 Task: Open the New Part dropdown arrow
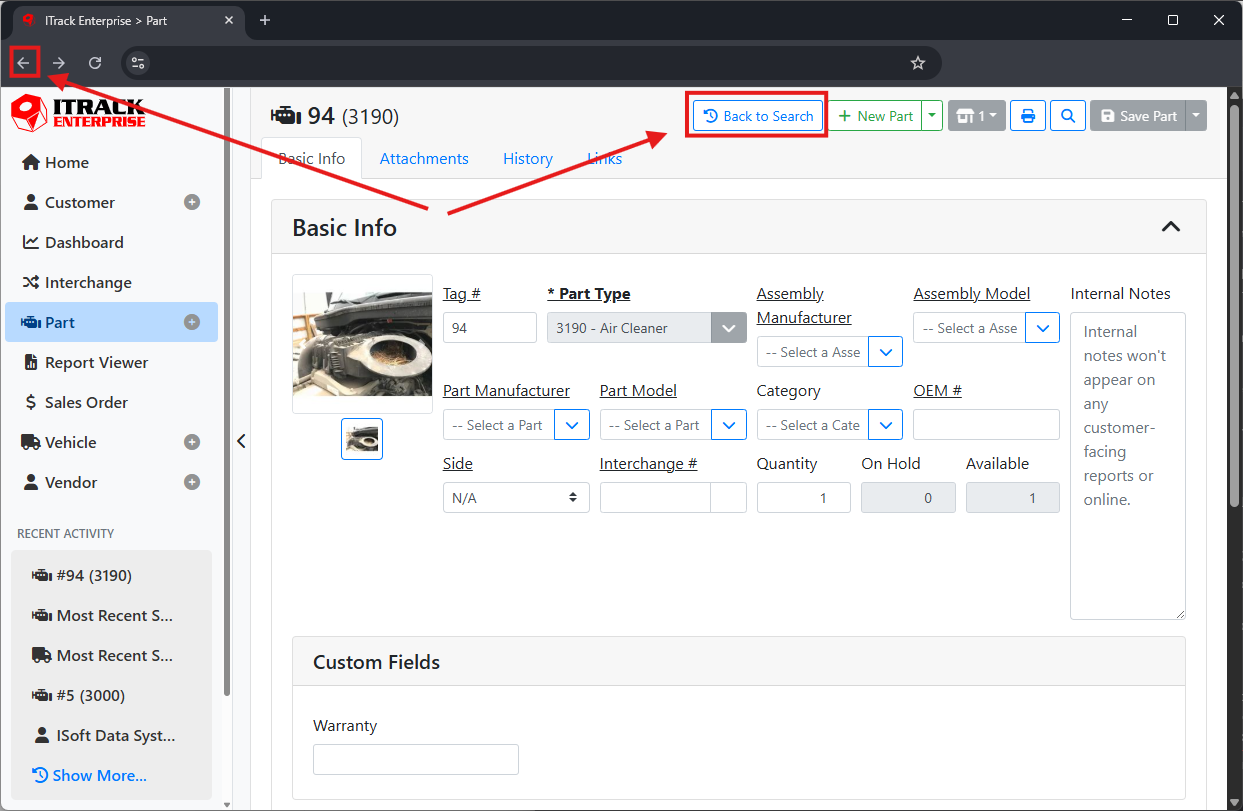(932, 116)
